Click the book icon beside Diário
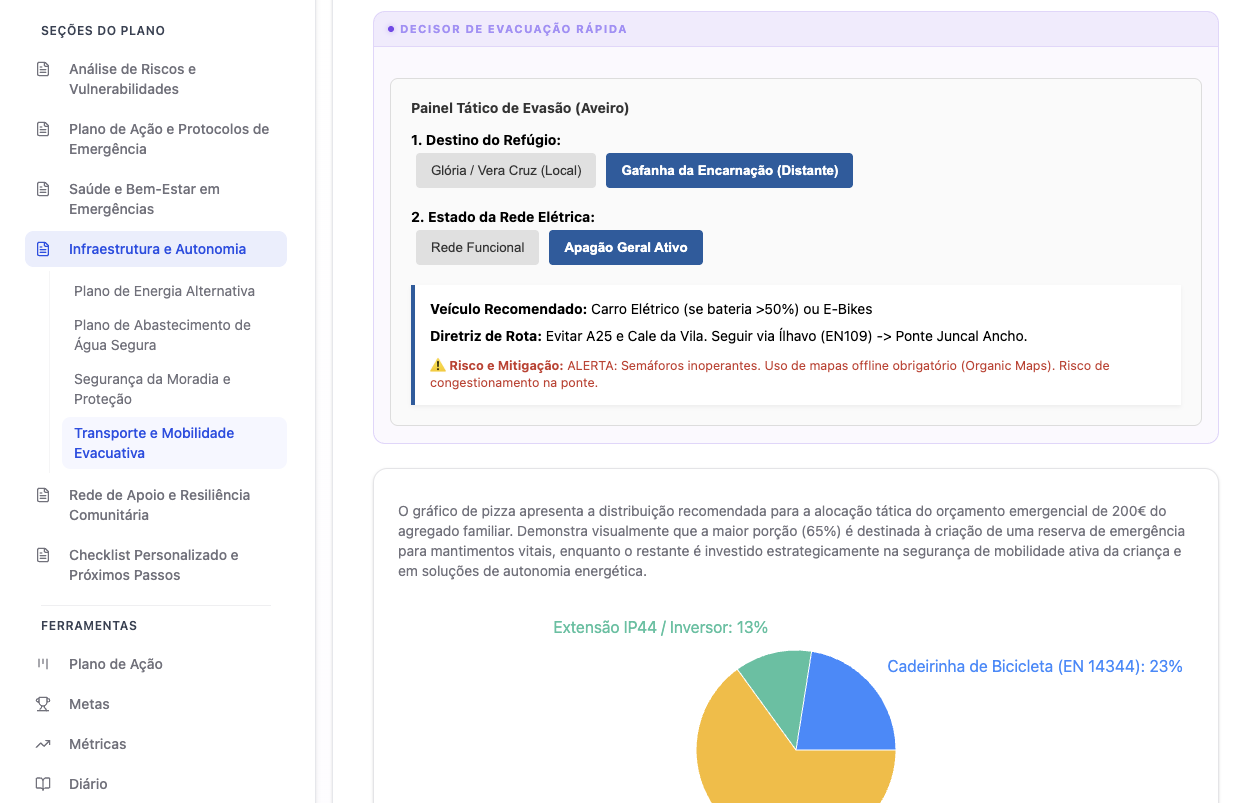Viewport: 1253px width, 803px height. (x=43, y=784)
